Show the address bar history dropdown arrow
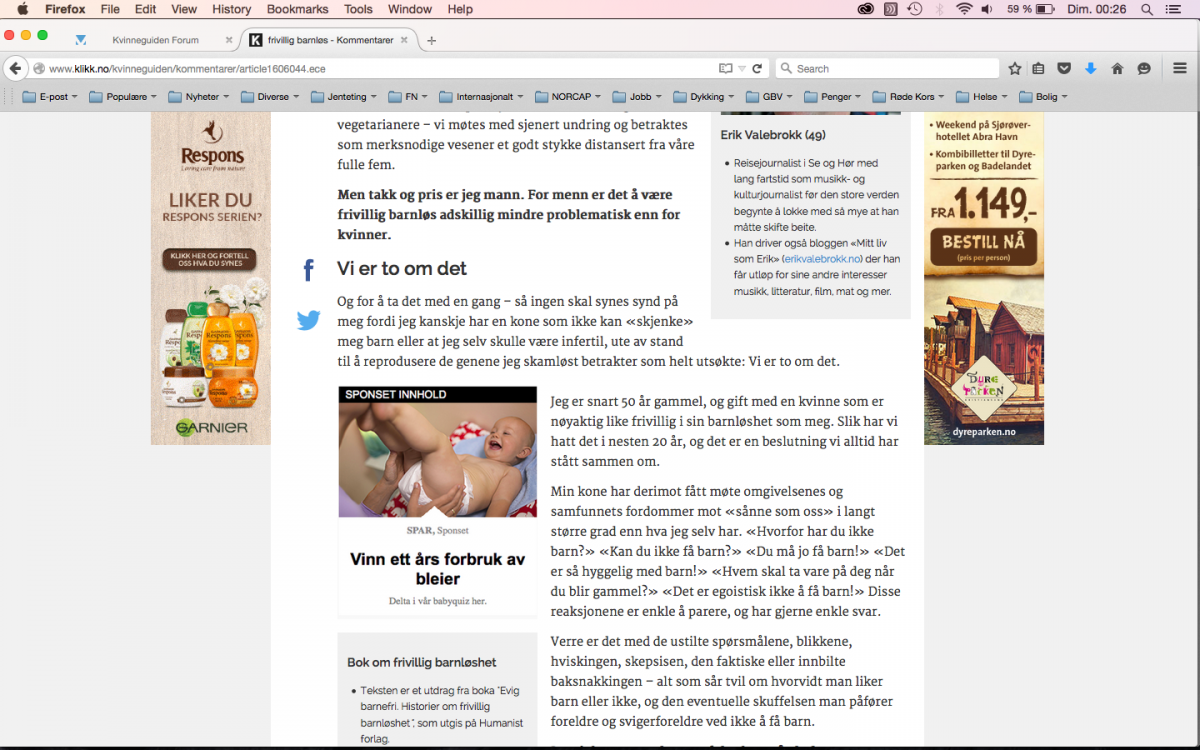The image size is (1200, 750). click(x=742, y=68)
